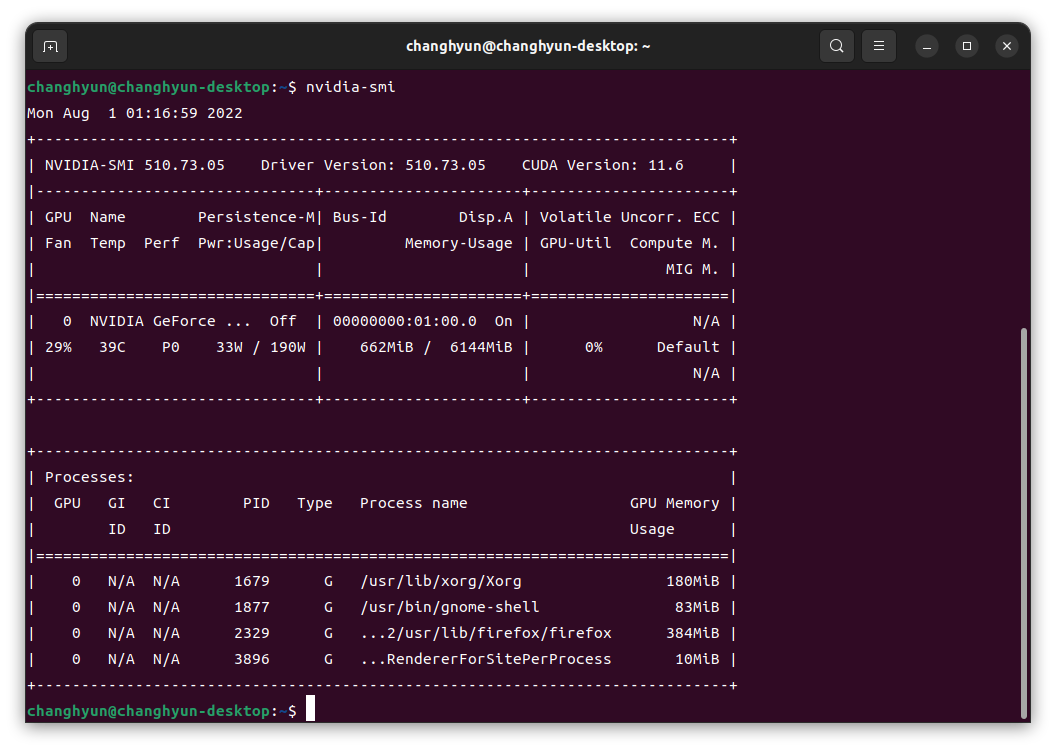Click PID 3896

(x=252, y=659)
